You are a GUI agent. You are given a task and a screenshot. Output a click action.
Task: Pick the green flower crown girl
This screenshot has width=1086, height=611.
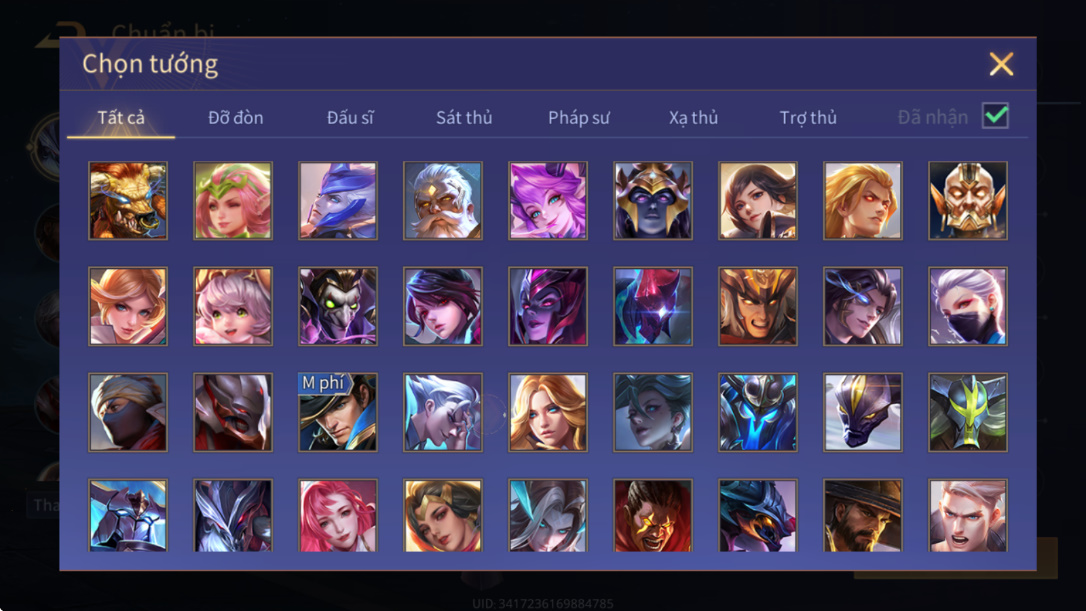(x=233, y=201)
